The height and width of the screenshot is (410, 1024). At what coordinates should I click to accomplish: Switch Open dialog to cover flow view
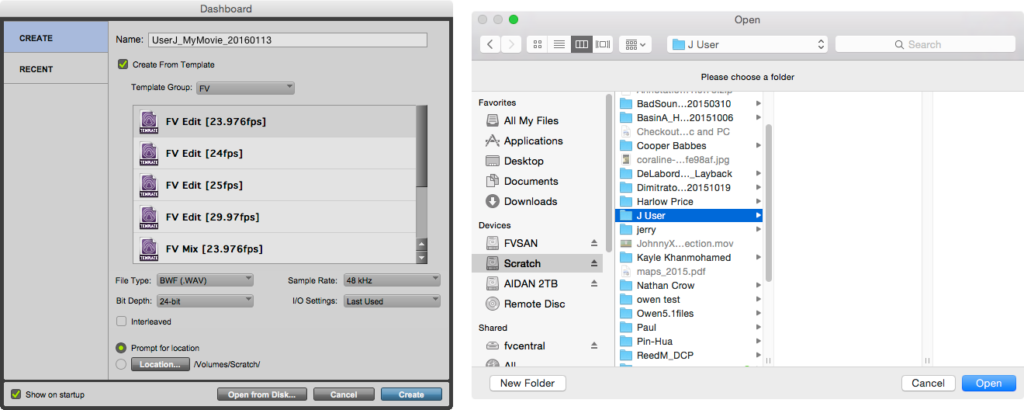[602, 44]
